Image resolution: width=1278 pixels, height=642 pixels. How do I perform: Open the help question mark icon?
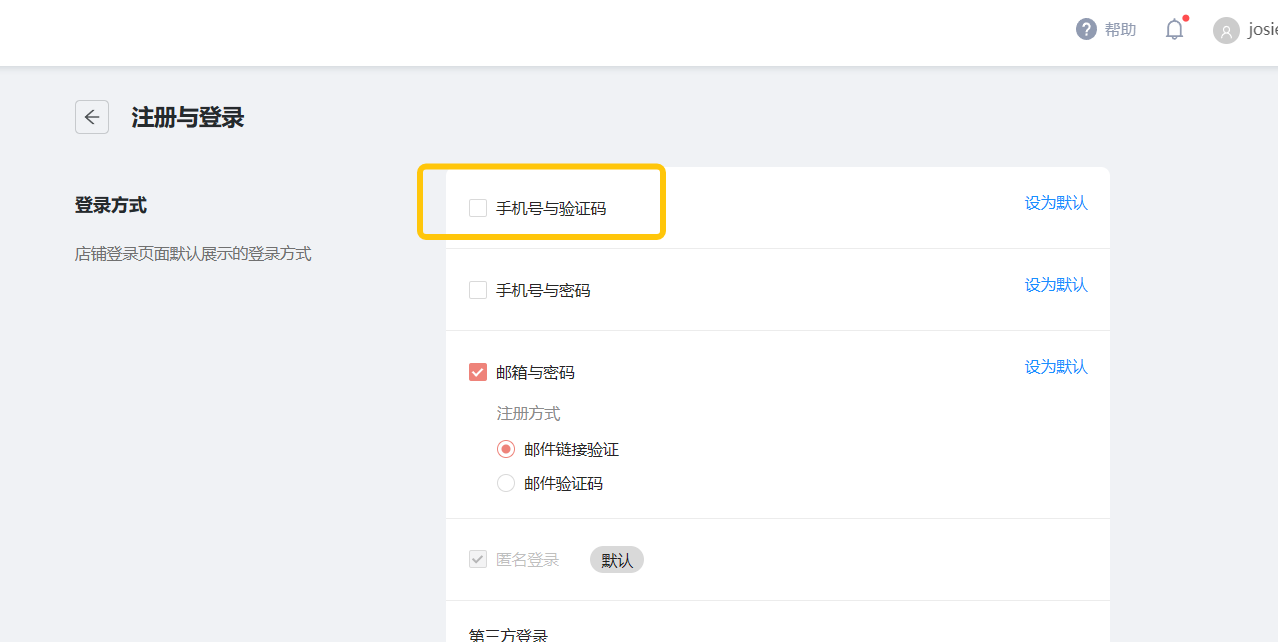[x=1086, y=29]
